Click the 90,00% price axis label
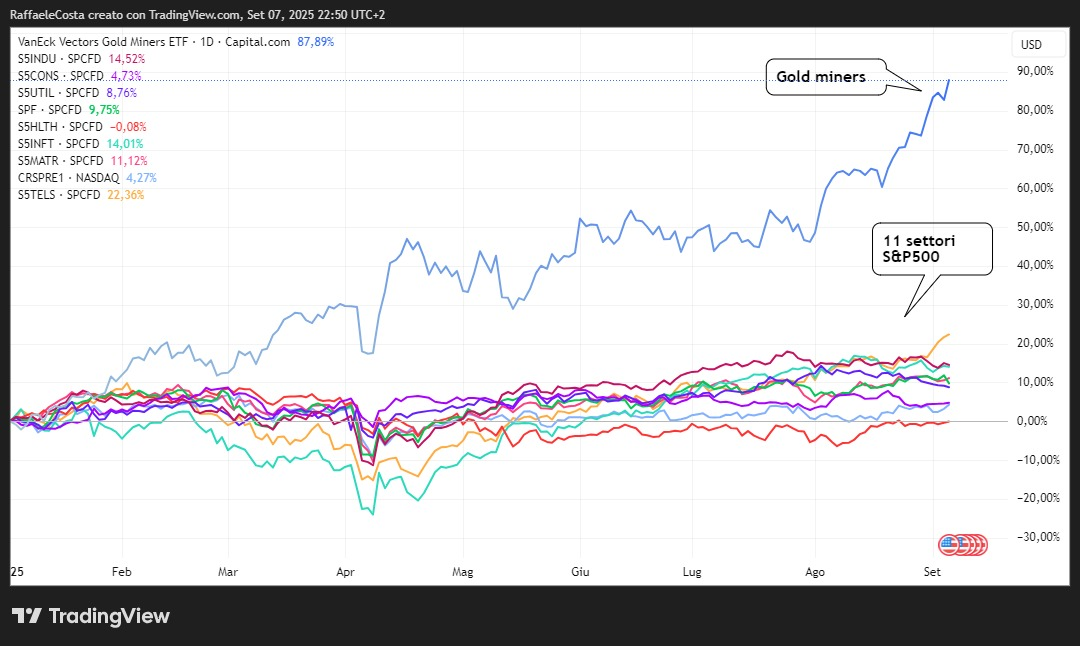1080x646 pixels. click(1035, 71)
